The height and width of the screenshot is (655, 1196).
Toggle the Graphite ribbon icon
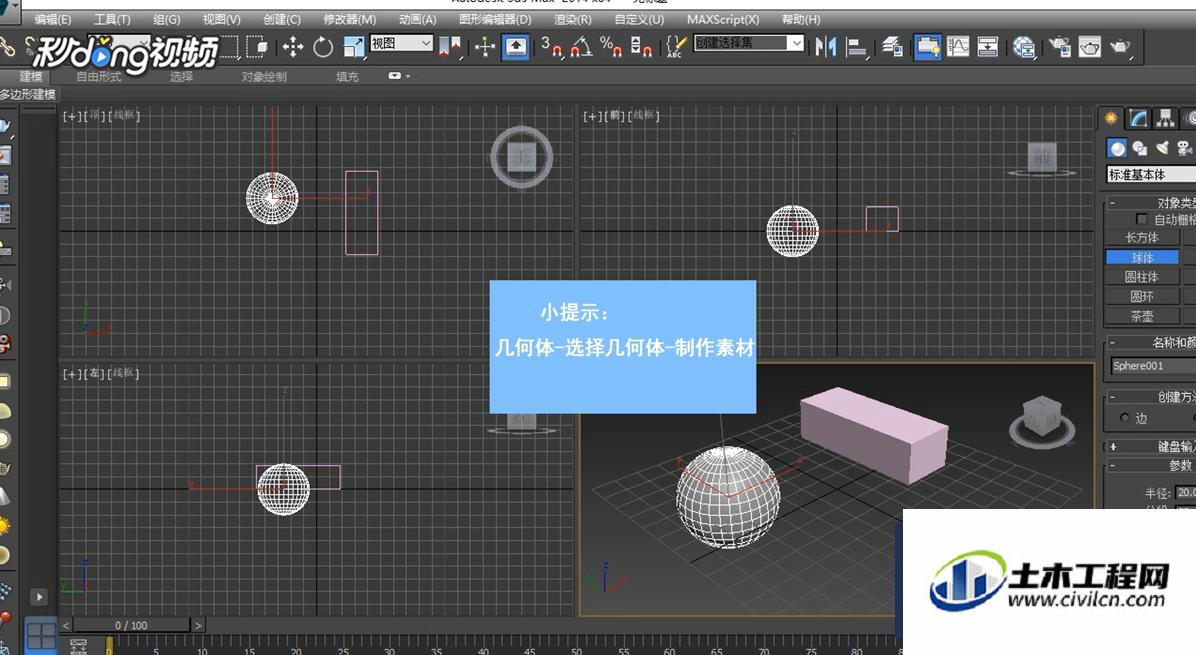pyautogui.click(x=928, y=47)
